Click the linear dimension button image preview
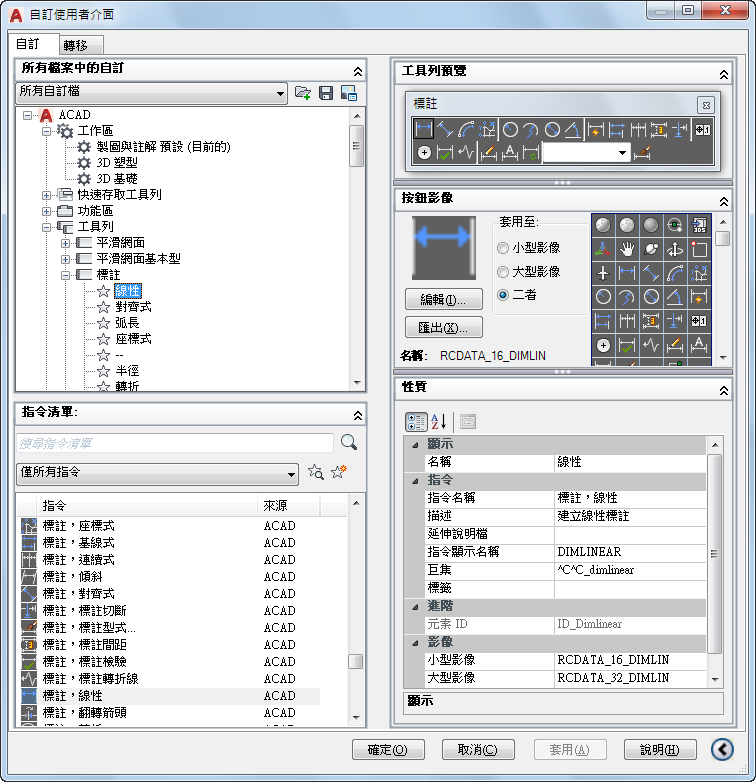The width and height of the screenshot is (756, 782). (x=444, y=247)
